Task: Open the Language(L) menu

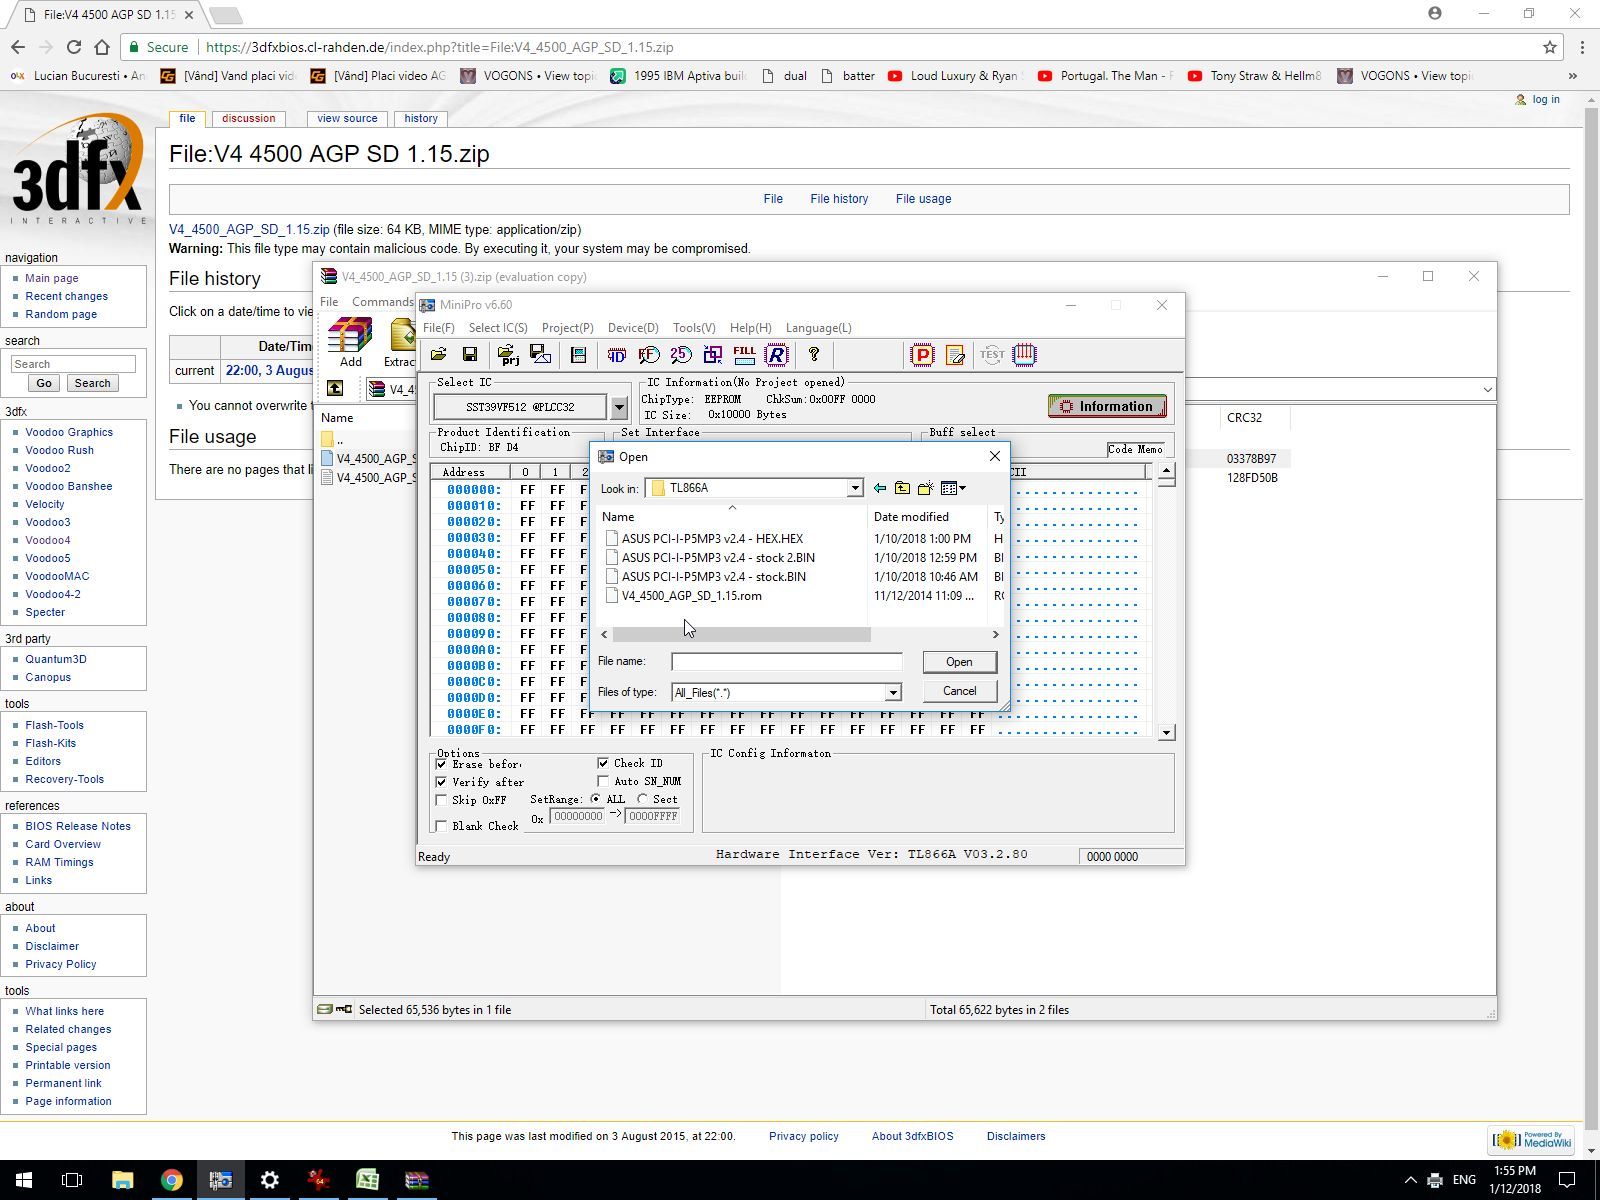Action: [818, 328]
